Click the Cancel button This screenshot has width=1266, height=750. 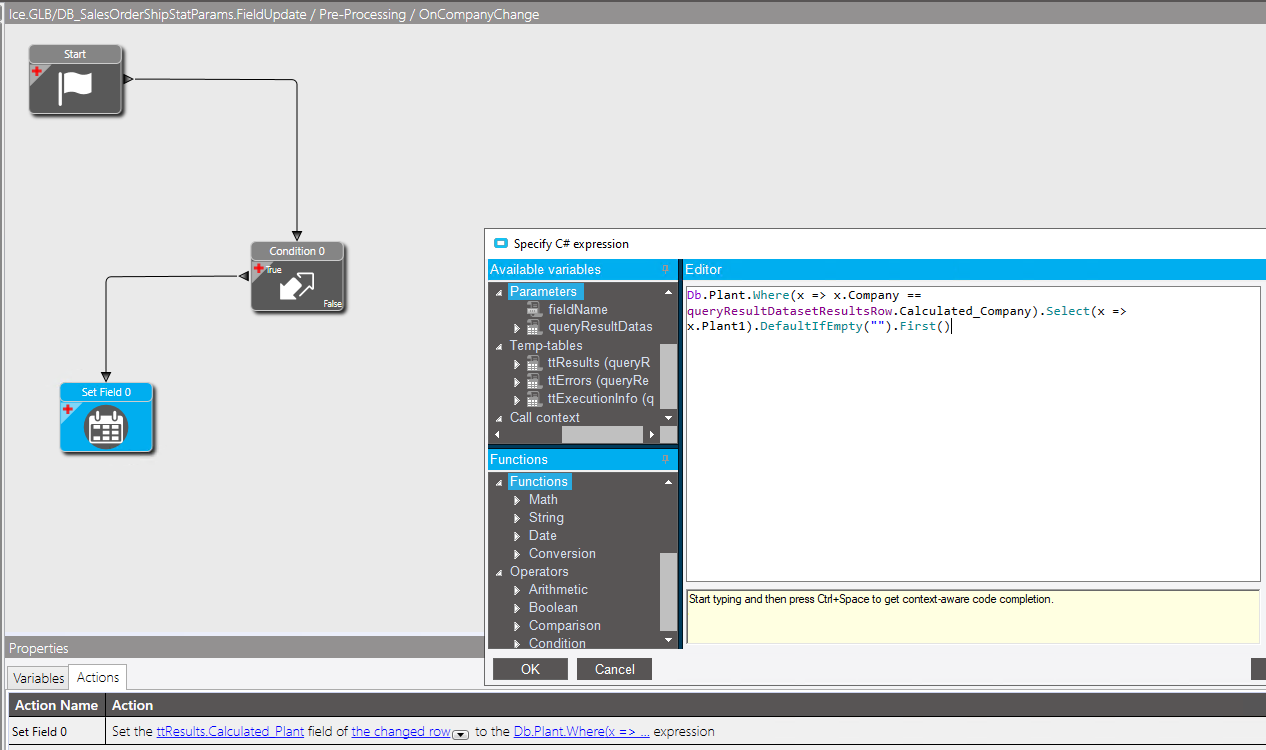[x=614, y=669]
